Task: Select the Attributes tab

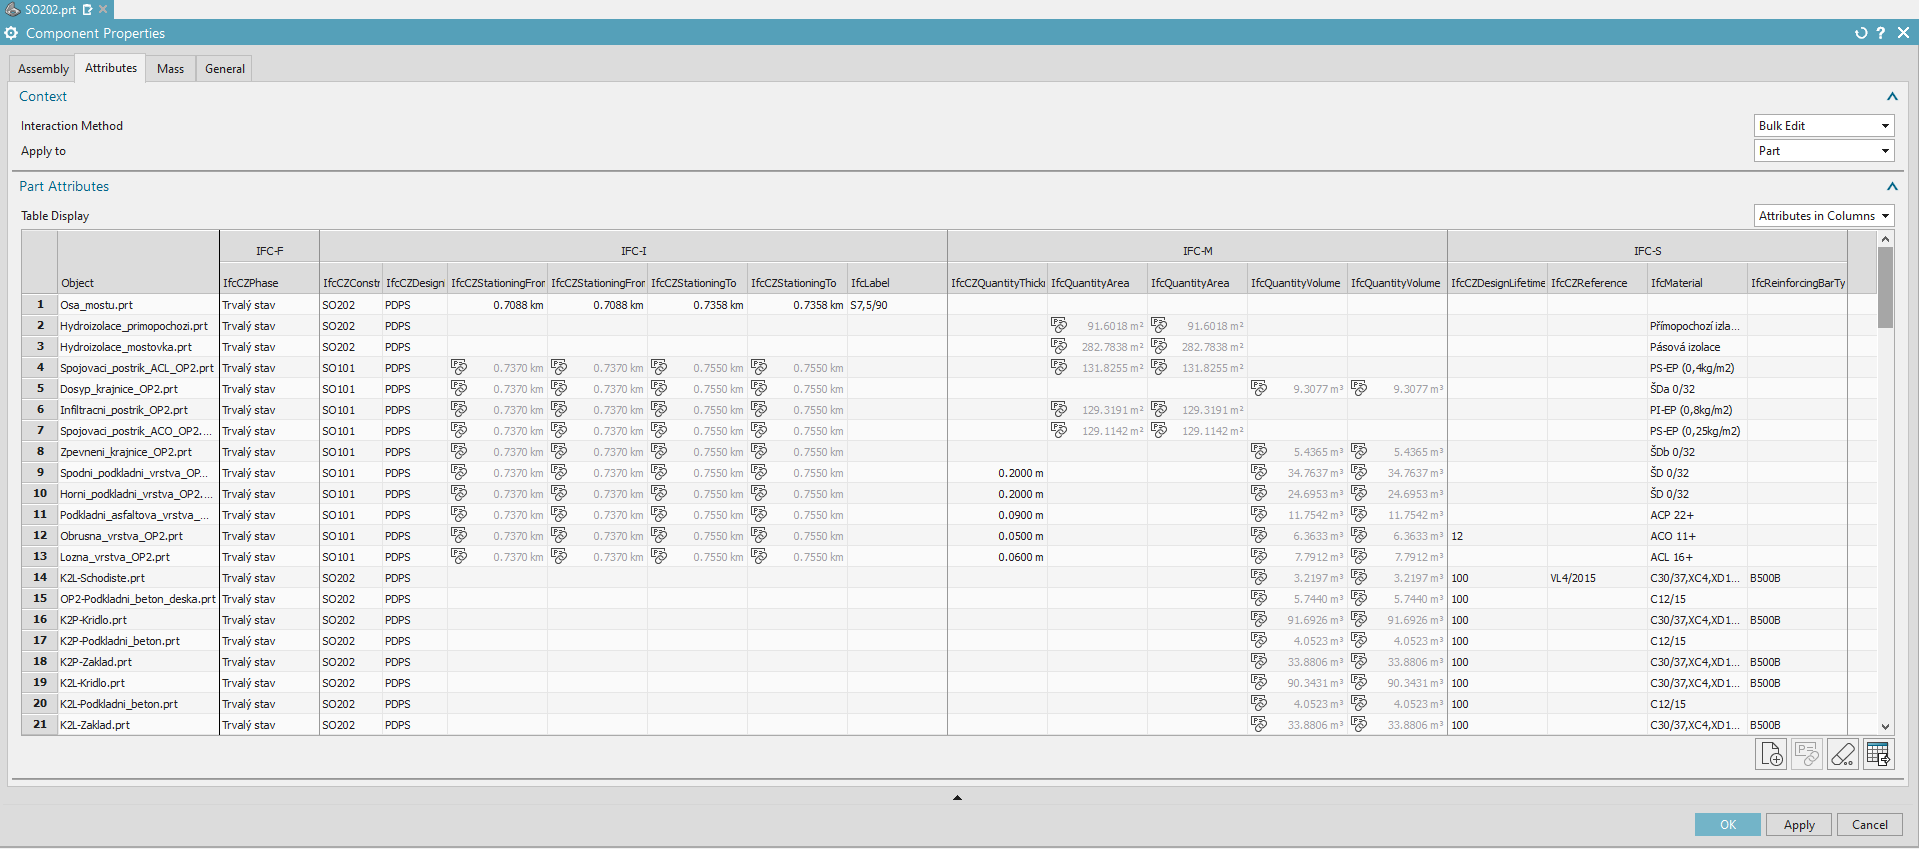Action: (111, 68)
